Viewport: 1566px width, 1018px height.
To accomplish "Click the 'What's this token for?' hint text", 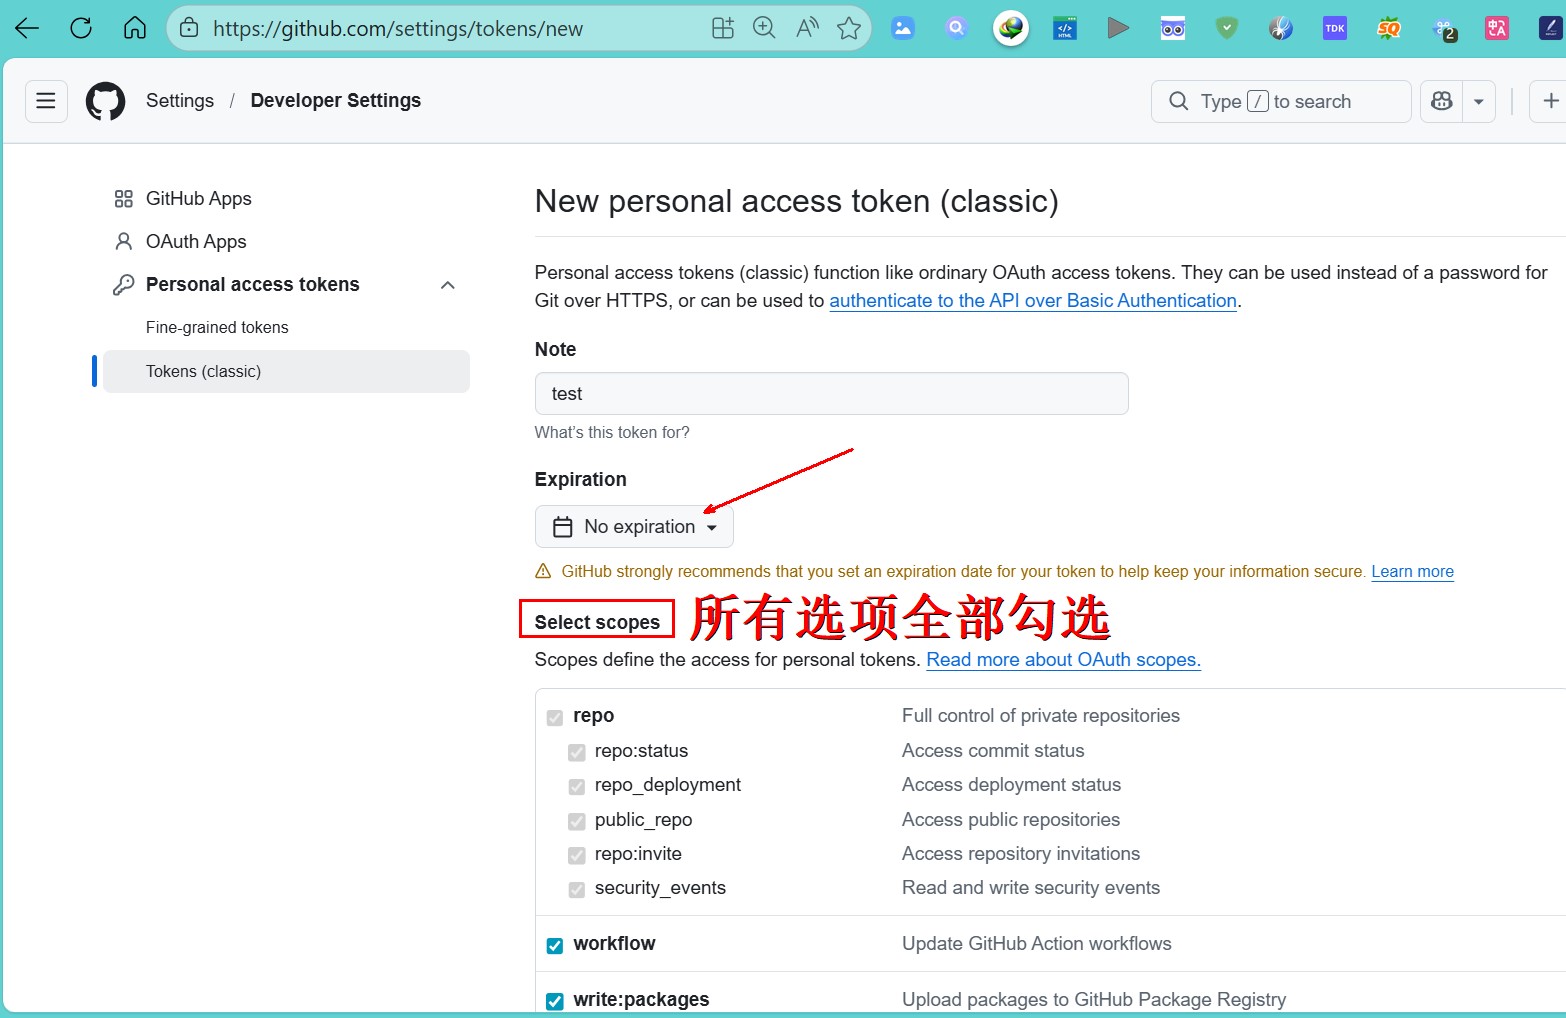I will 612,432.
